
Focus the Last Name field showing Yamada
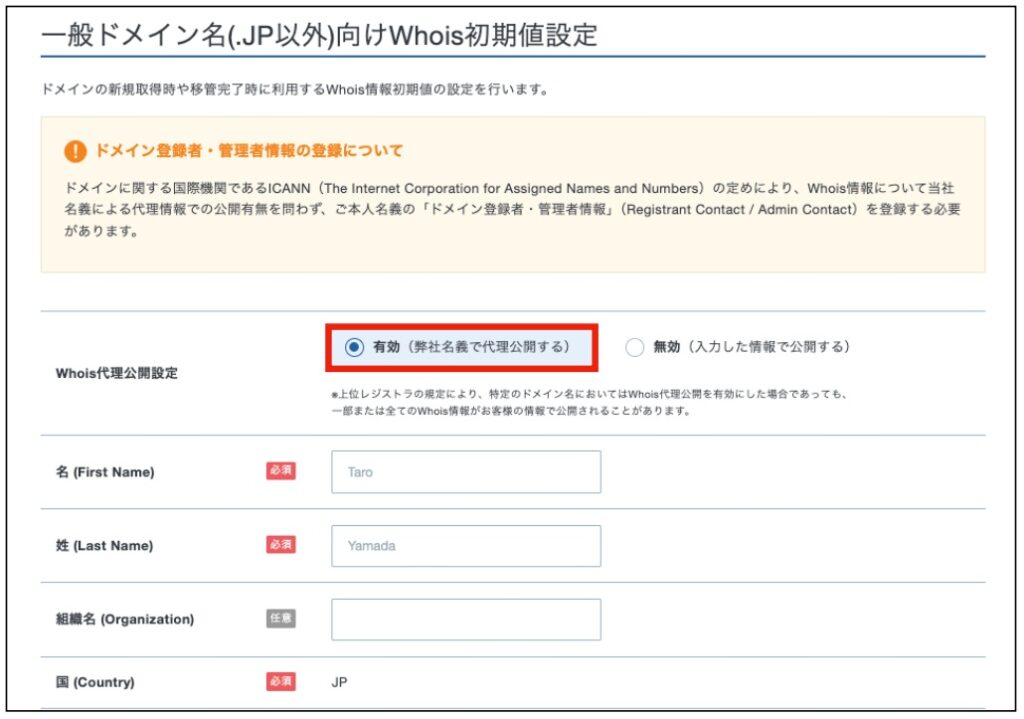[x=466, y=546]
